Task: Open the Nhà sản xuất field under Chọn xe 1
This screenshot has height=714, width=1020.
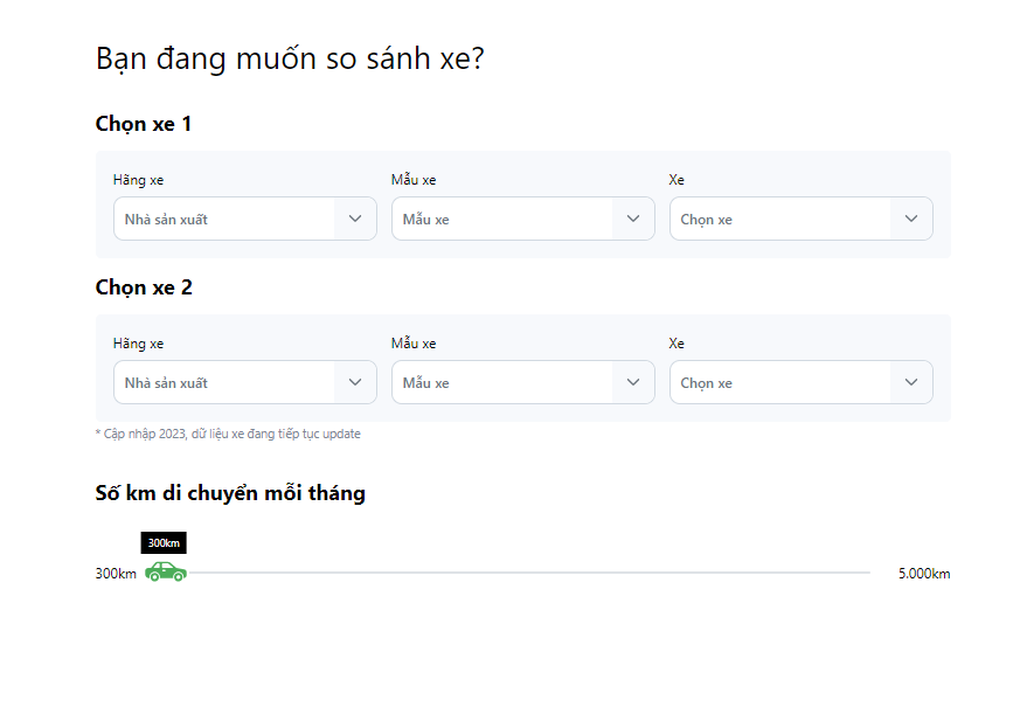Action: [225, 219]
